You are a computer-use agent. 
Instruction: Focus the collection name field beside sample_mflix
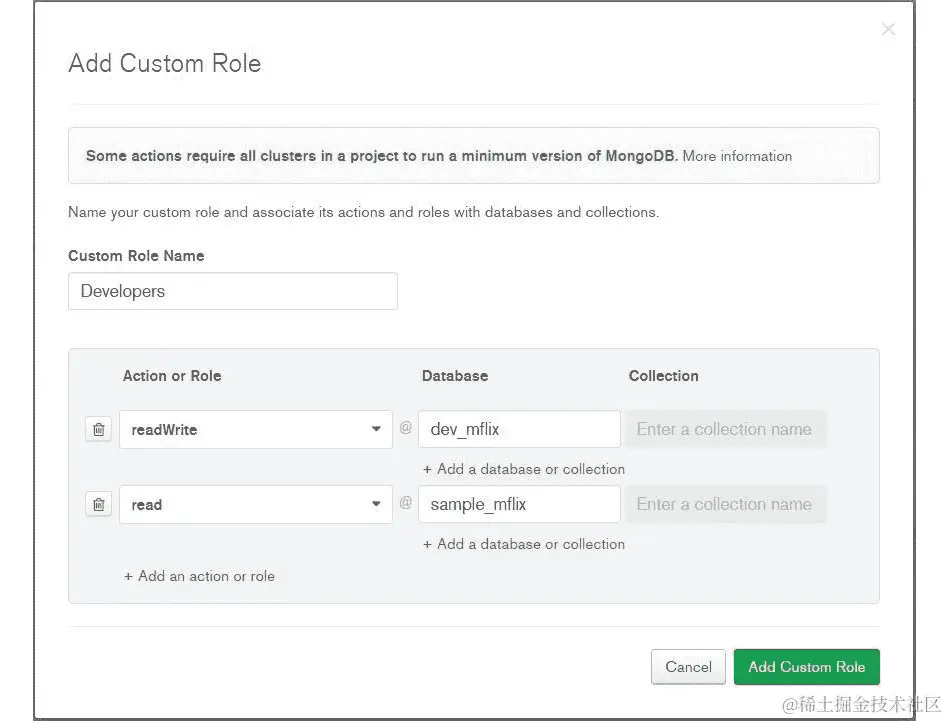[726, 504]
